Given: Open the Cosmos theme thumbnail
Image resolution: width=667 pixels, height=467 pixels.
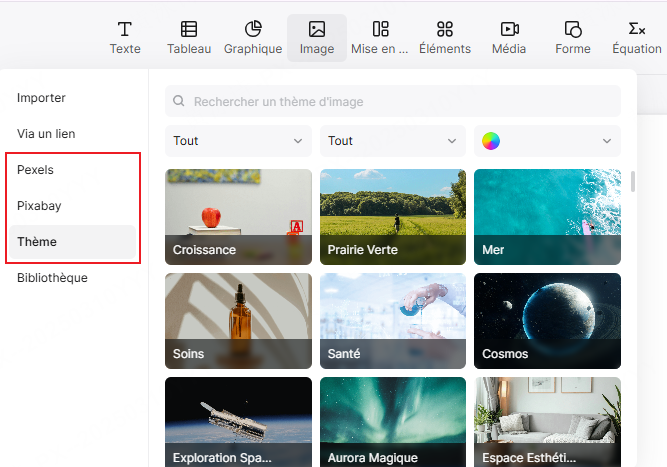Looking at the screenshot, I should (x=547, y=320).
